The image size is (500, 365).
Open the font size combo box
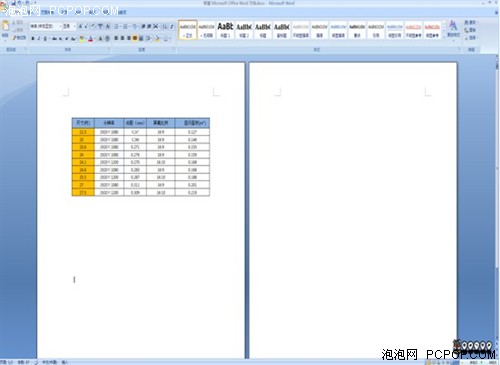[69, 26]
